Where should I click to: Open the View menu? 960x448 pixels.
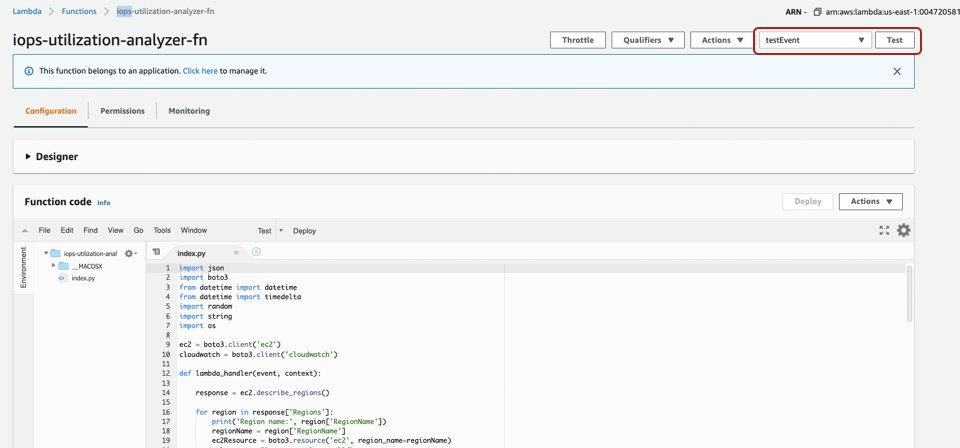coord(116,231)
